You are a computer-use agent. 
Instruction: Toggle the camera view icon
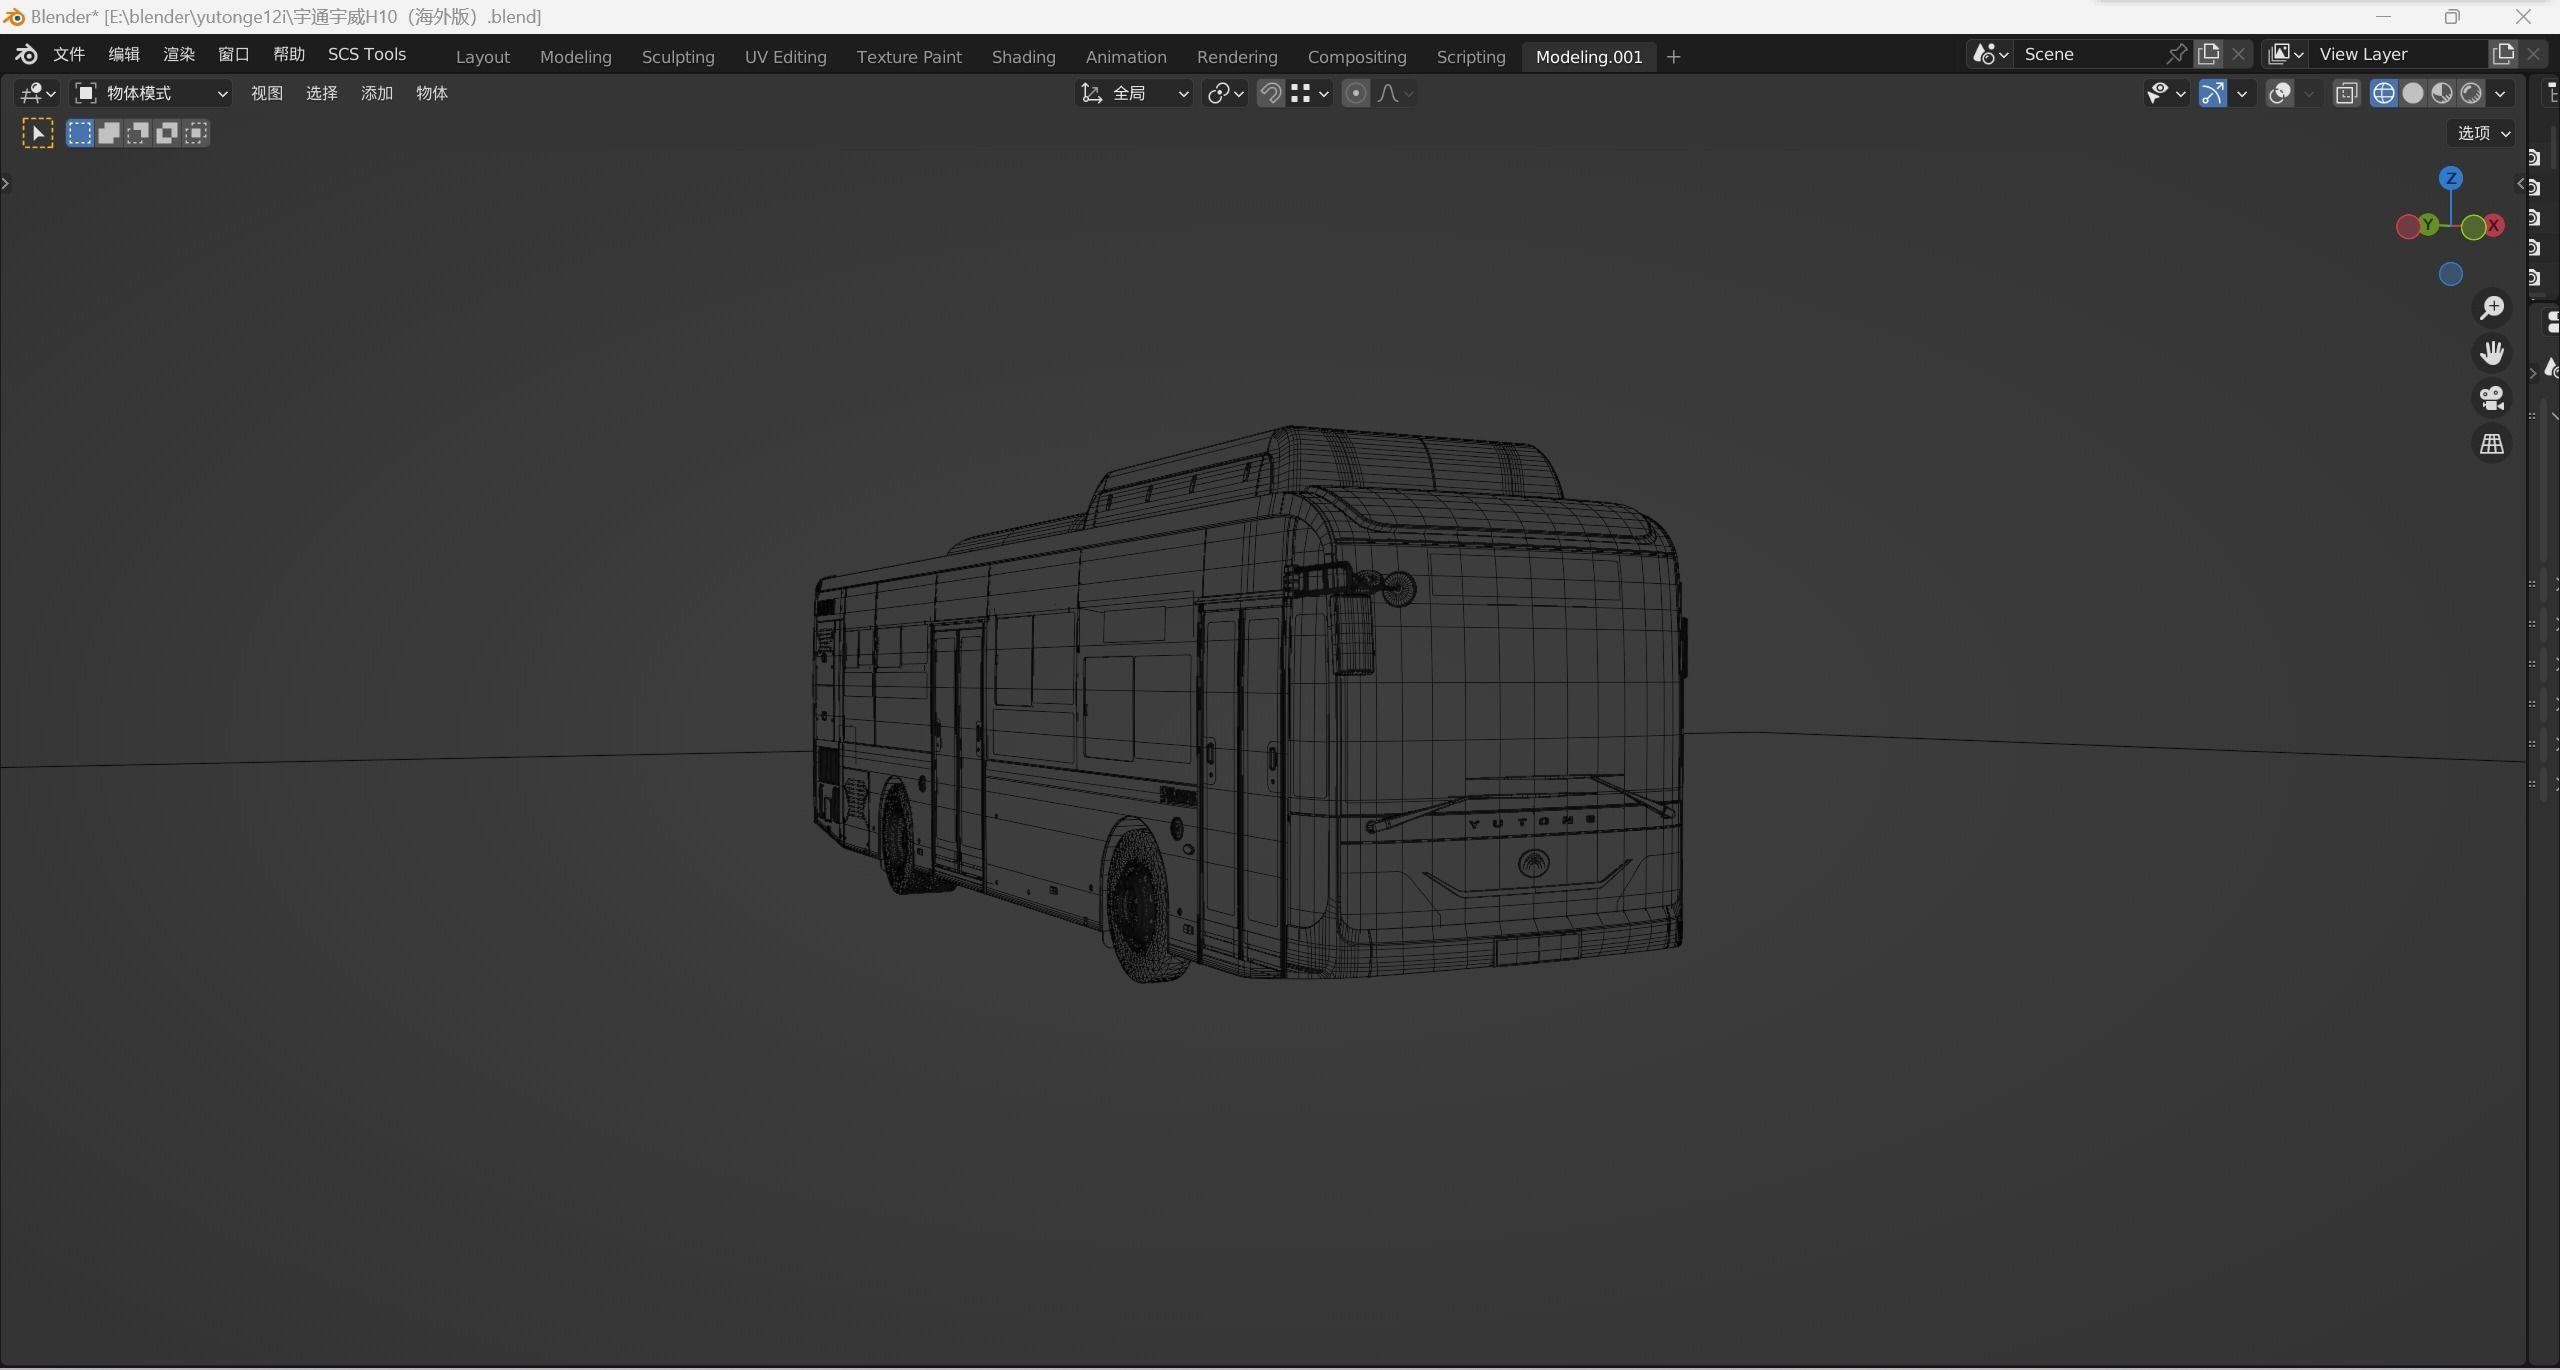coord(2491,398)
